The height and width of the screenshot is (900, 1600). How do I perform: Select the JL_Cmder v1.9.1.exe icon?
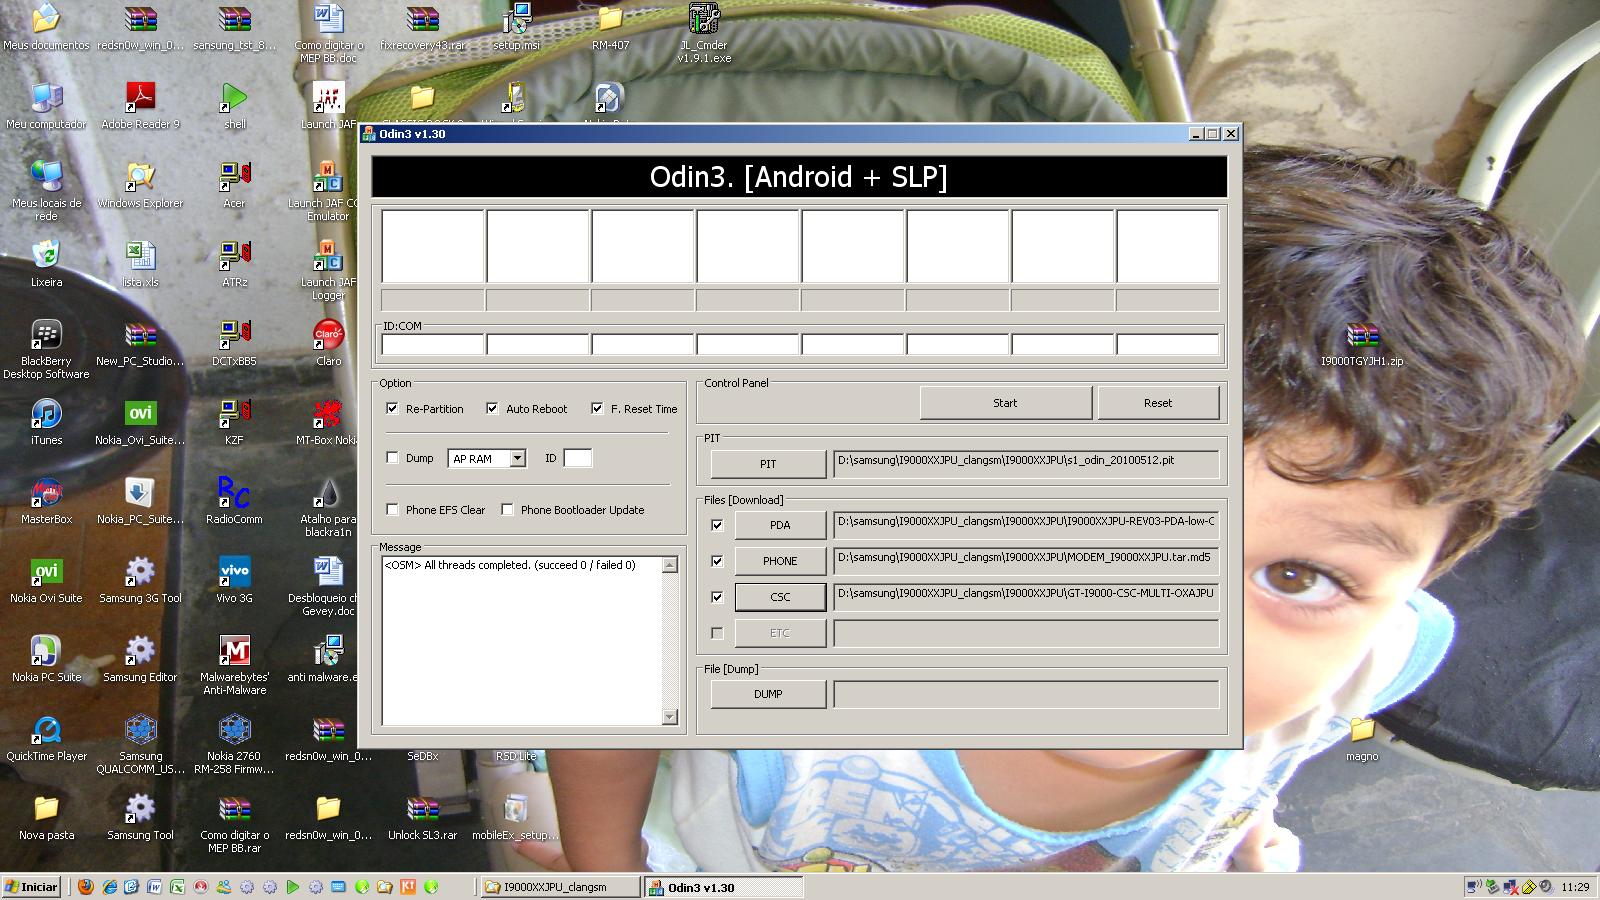coord(704,33)
